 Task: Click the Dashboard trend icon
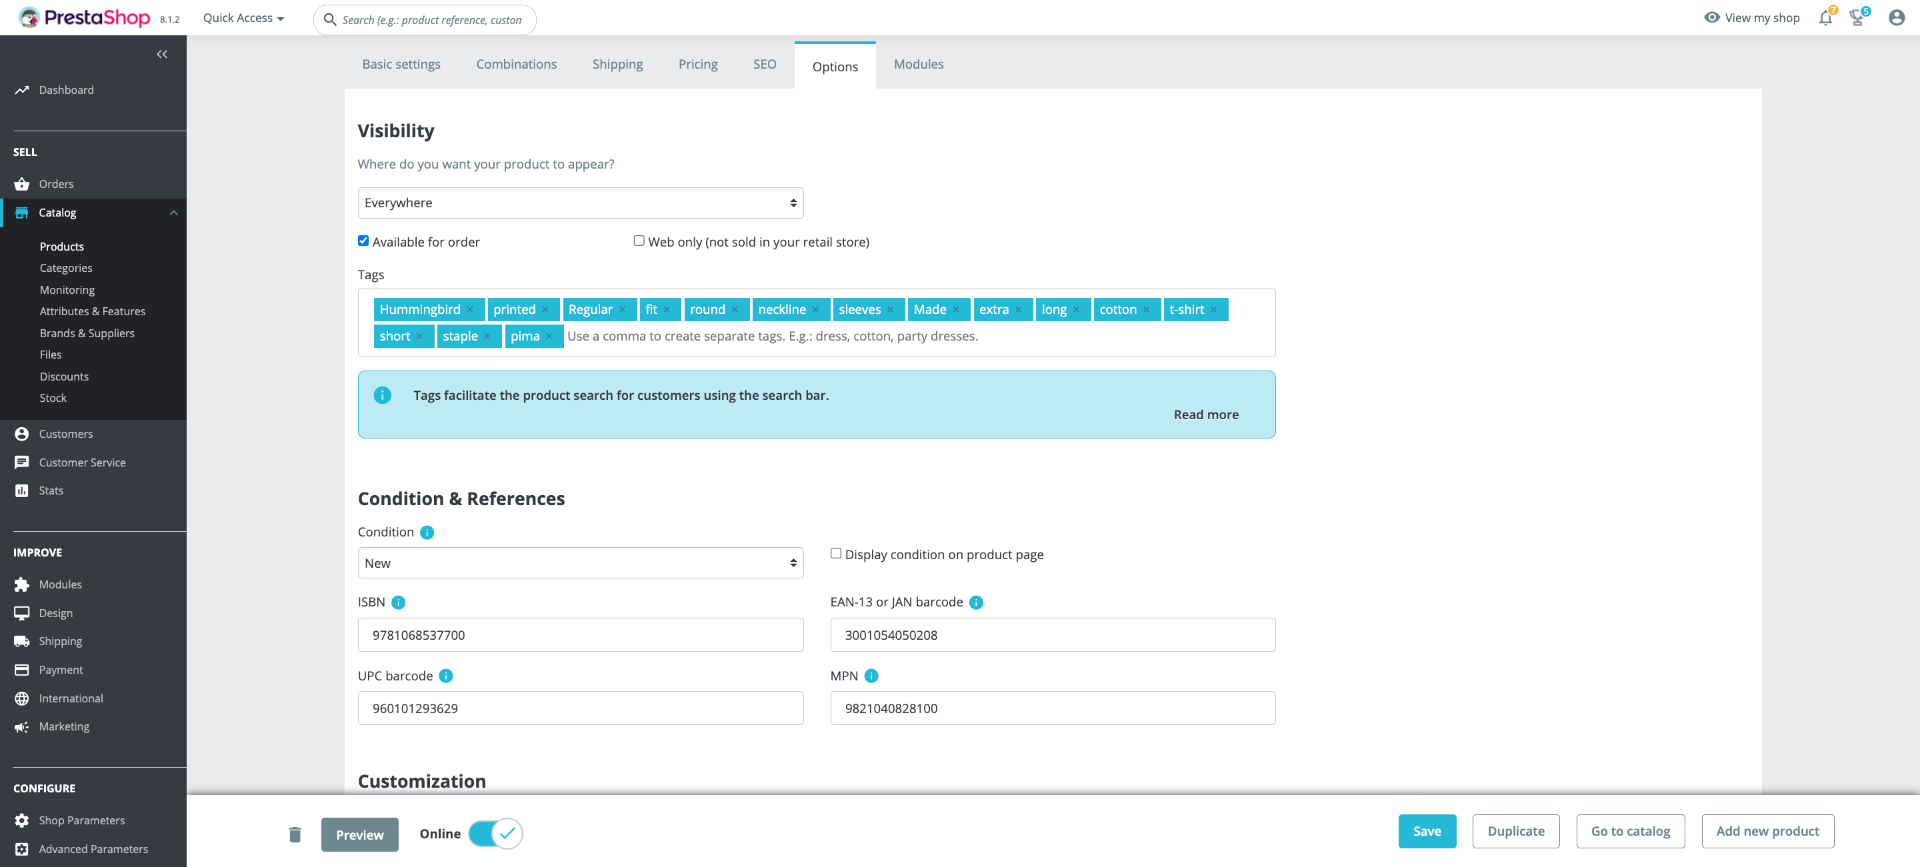point(22,90)
